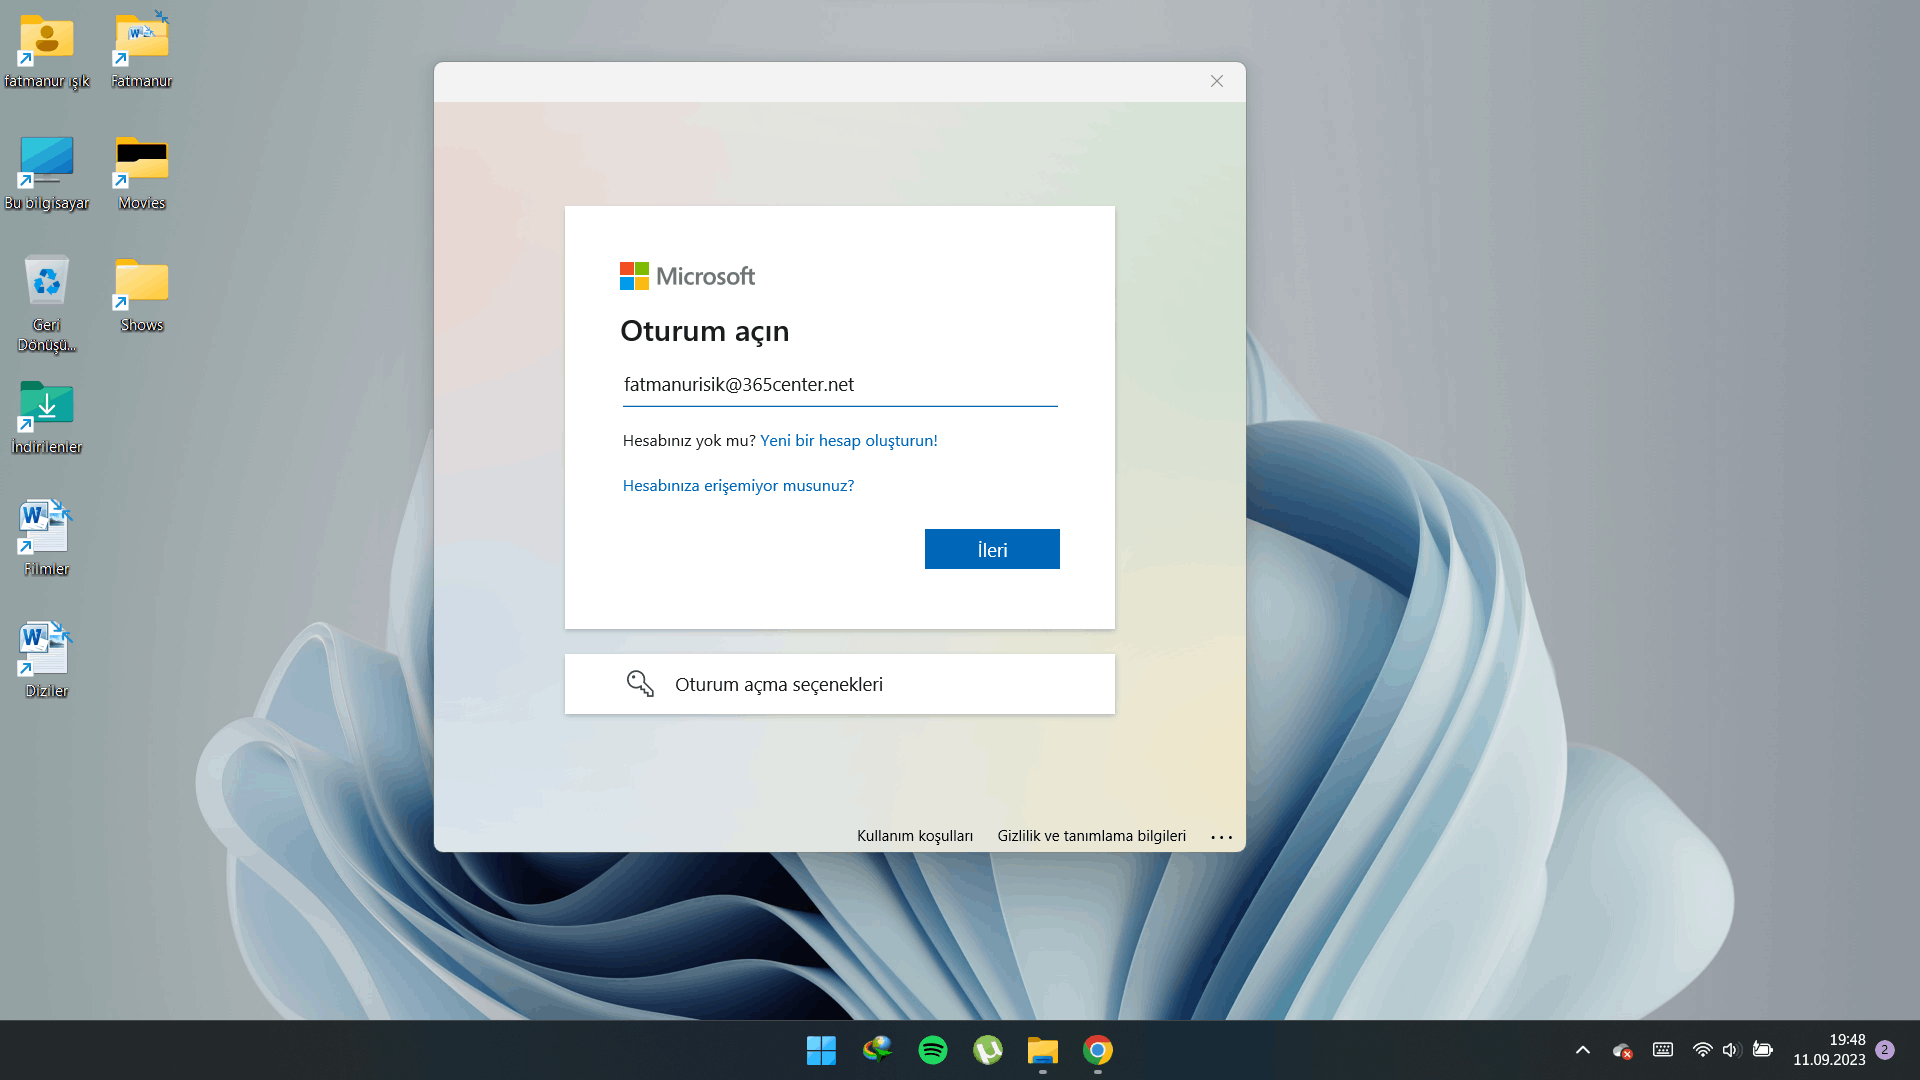The width and height of the screenshot is (1920, 1080).
Task: Open the Windows Start menu
Action: click(x=821, y=1050)
